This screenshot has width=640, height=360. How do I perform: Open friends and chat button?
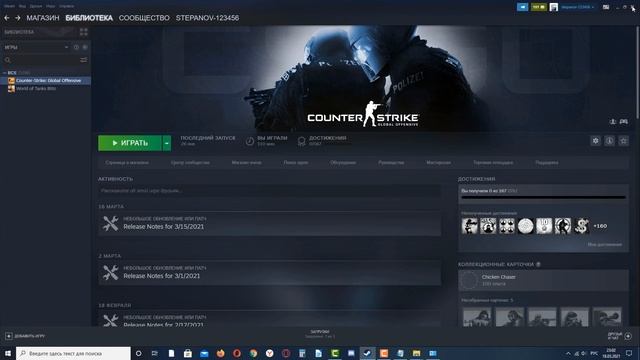[x=620, y=336]
